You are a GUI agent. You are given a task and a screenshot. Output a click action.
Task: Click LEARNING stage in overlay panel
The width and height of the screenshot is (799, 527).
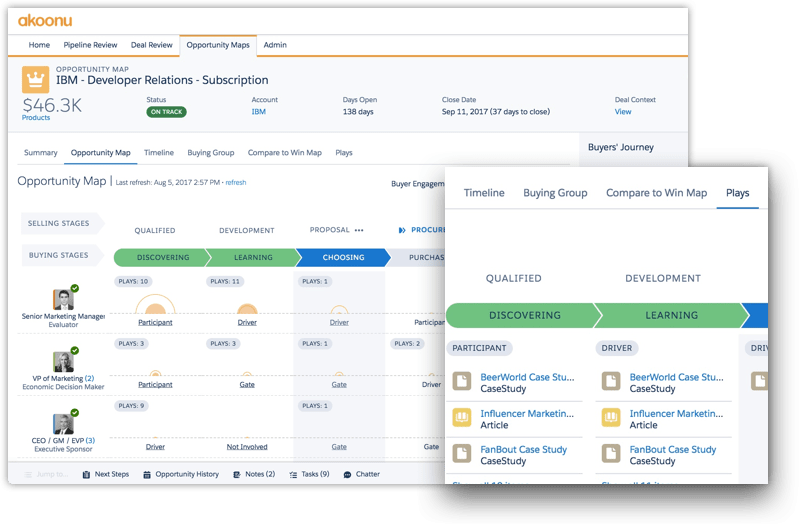tap(672, 315)
